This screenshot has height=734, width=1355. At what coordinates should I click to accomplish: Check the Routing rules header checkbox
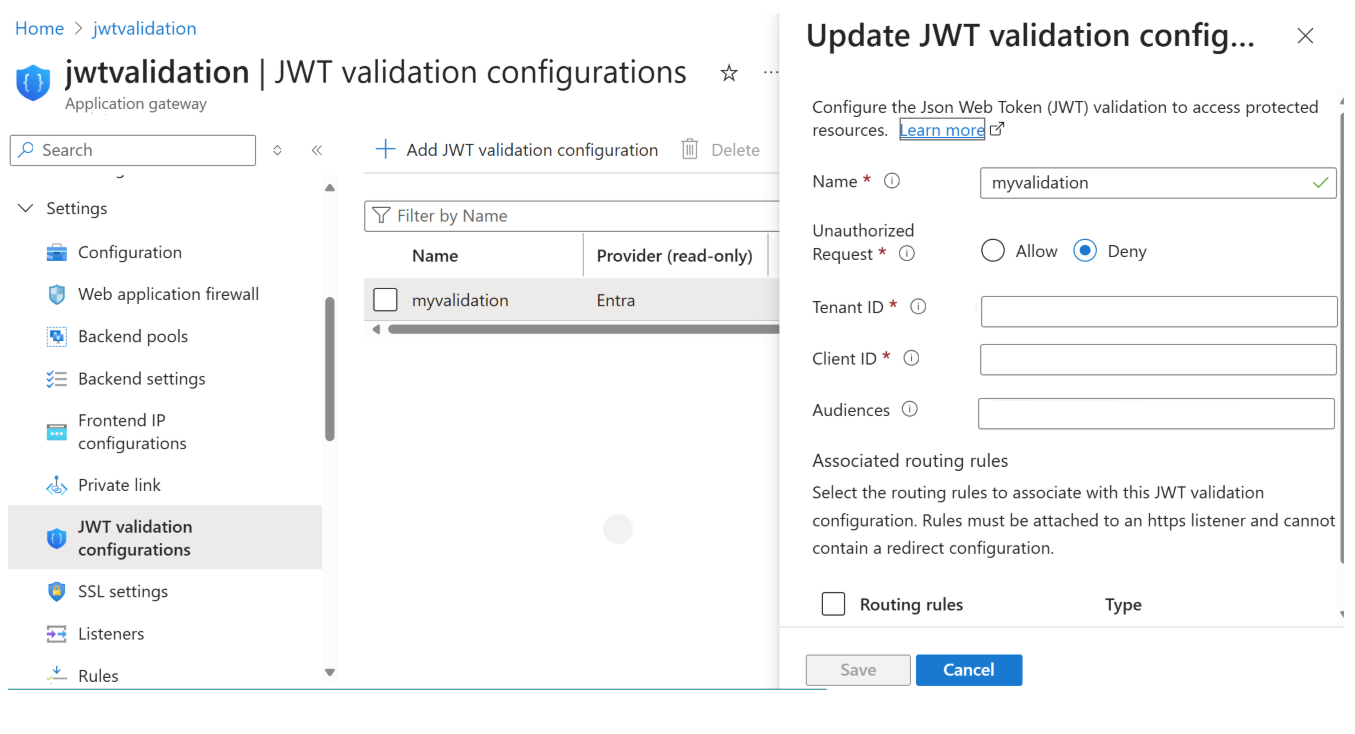(x=833, y=603)
